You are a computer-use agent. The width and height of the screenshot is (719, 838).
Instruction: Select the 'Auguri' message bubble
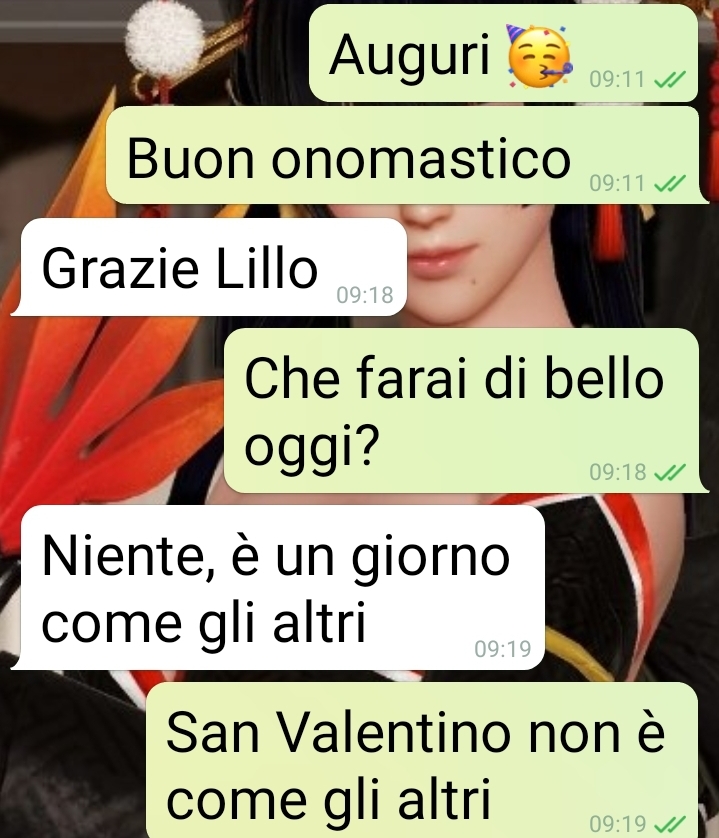[x=504, y=53]
